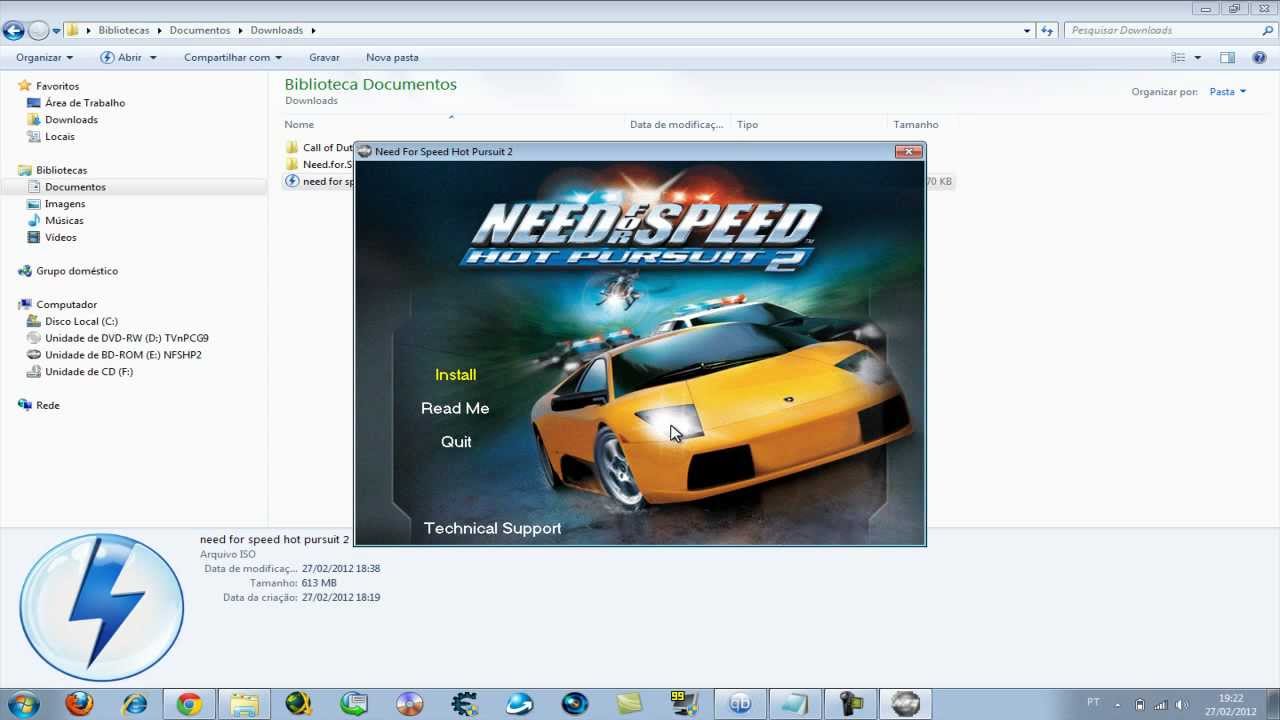This screenshot has height=720, width=1280.
Task: Switch to Google Chrome on the taskbar
Action: coord(189,704)
